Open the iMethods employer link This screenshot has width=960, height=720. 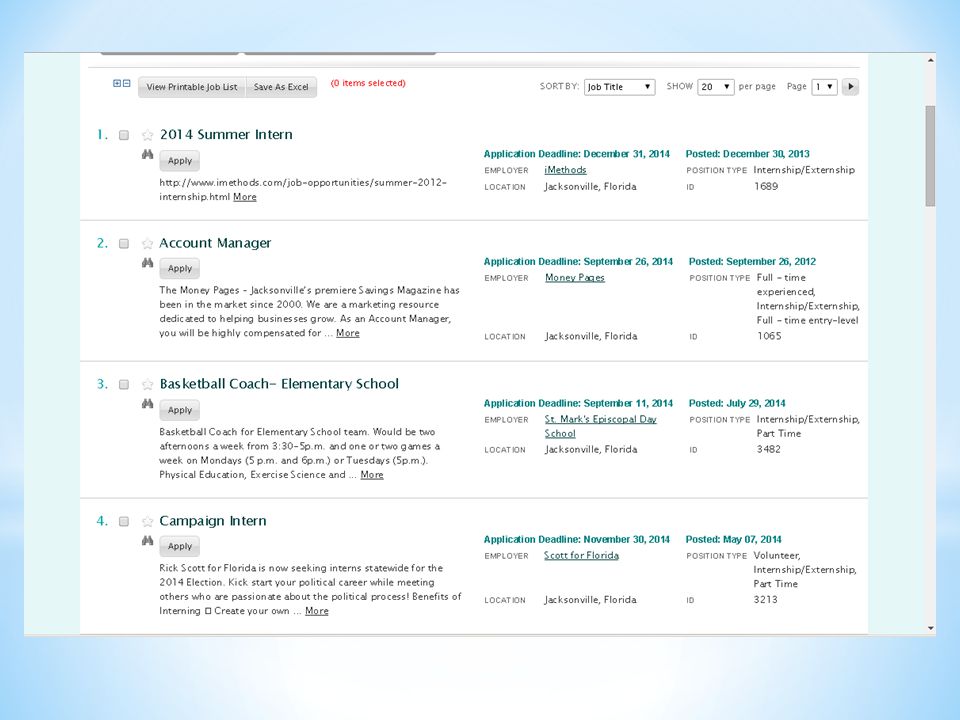click(x=565, y=170)
